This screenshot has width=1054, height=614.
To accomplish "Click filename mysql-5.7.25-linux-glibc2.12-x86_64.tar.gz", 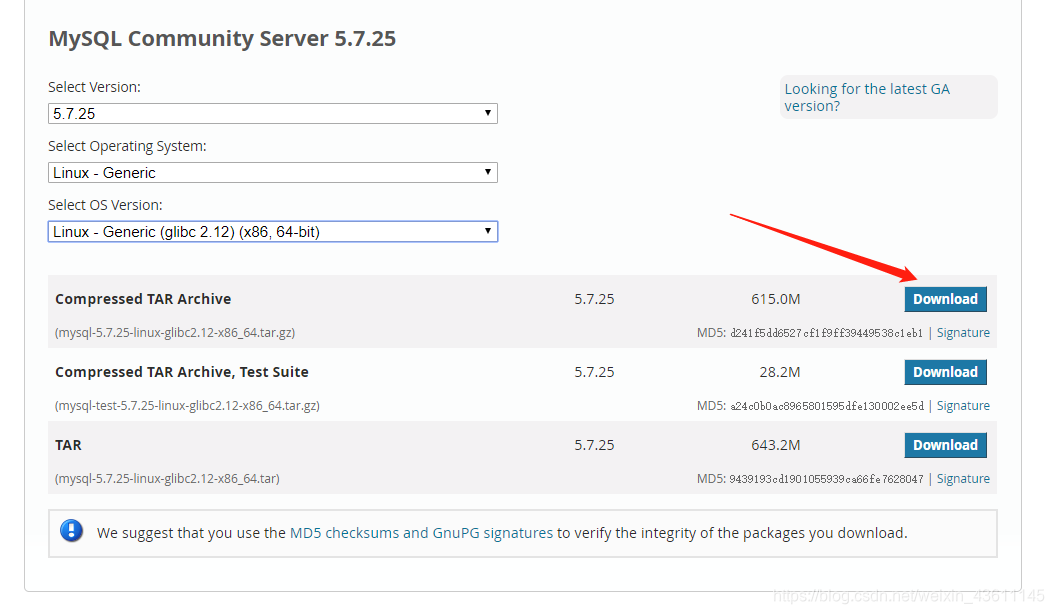I will coord(175,333).
